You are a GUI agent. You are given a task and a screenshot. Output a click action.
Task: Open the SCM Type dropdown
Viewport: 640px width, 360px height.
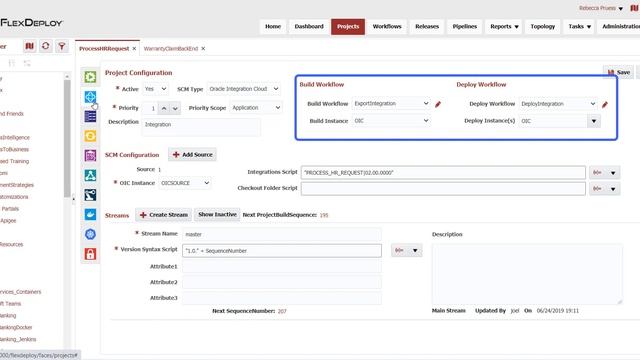pos(243,89)
